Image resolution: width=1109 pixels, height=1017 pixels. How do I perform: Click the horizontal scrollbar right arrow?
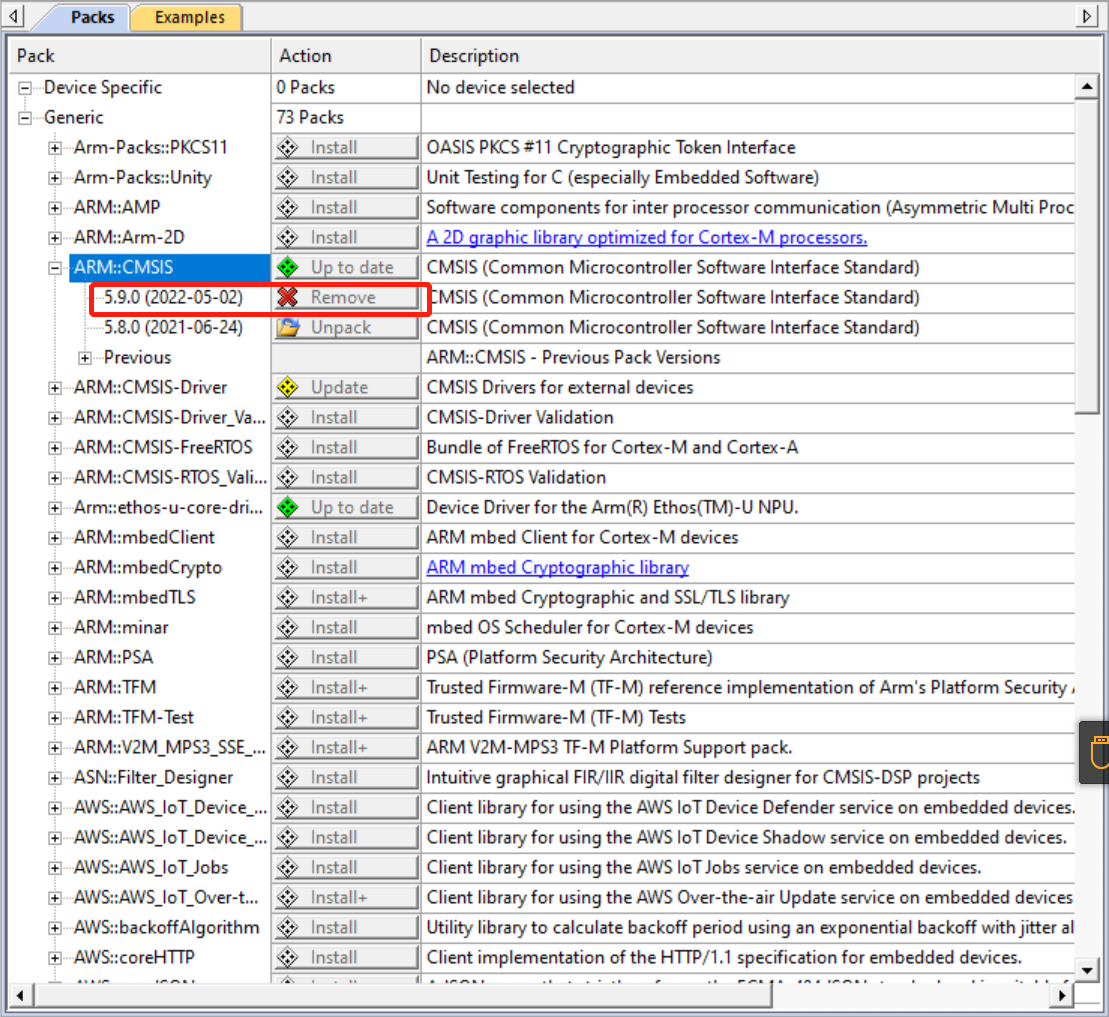(1062, 996)
